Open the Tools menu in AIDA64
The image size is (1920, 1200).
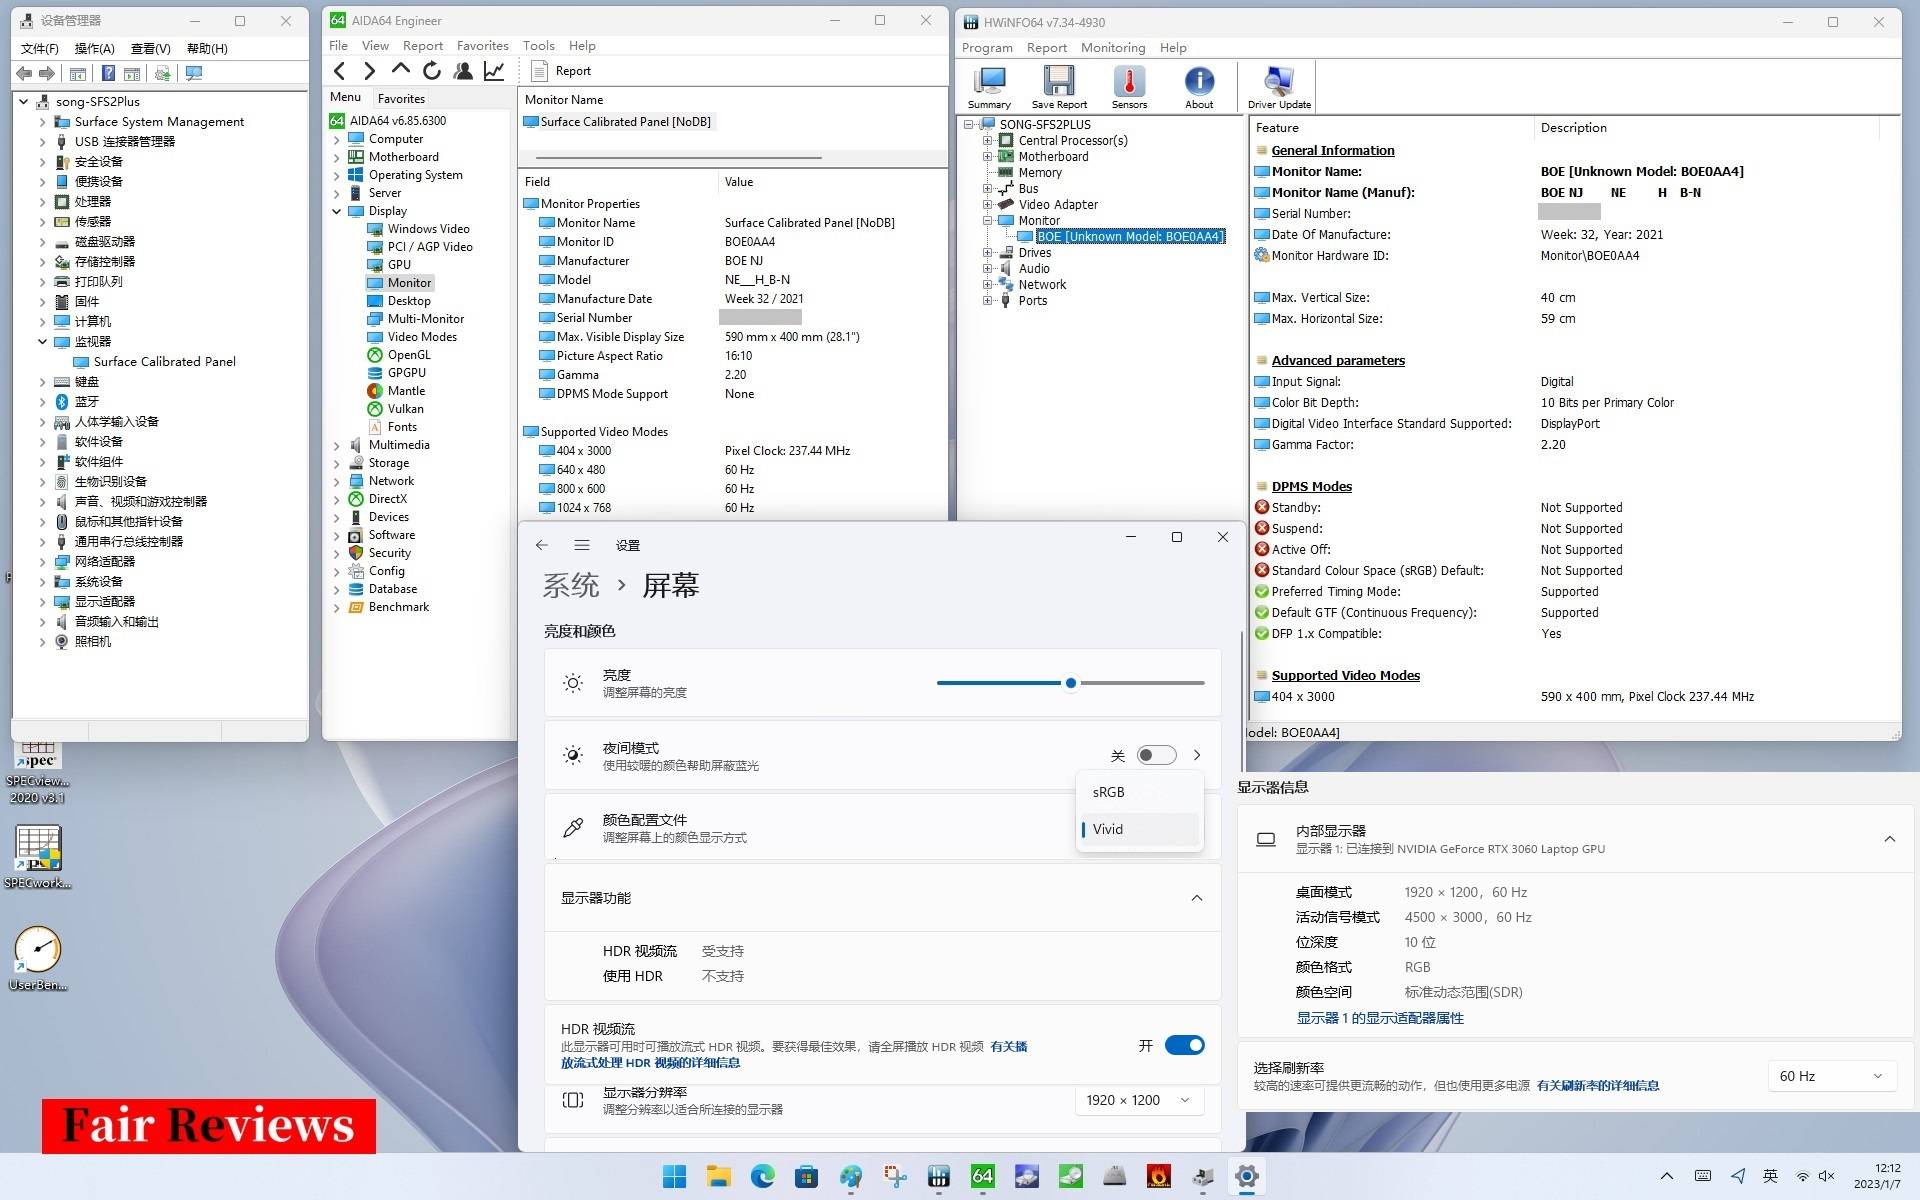click(x=538, y=45)
